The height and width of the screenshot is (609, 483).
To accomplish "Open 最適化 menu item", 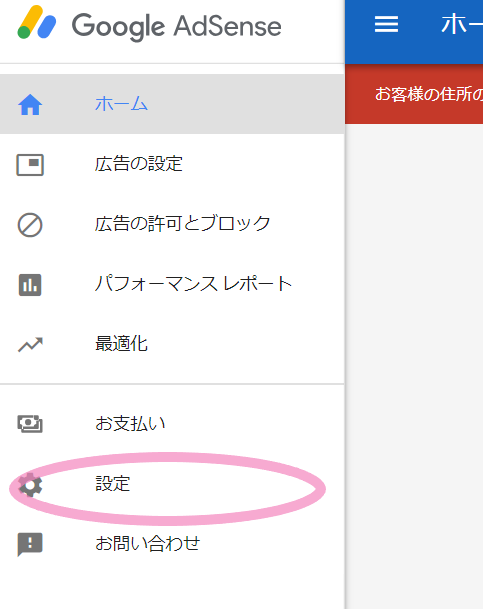I will [172, 344].
